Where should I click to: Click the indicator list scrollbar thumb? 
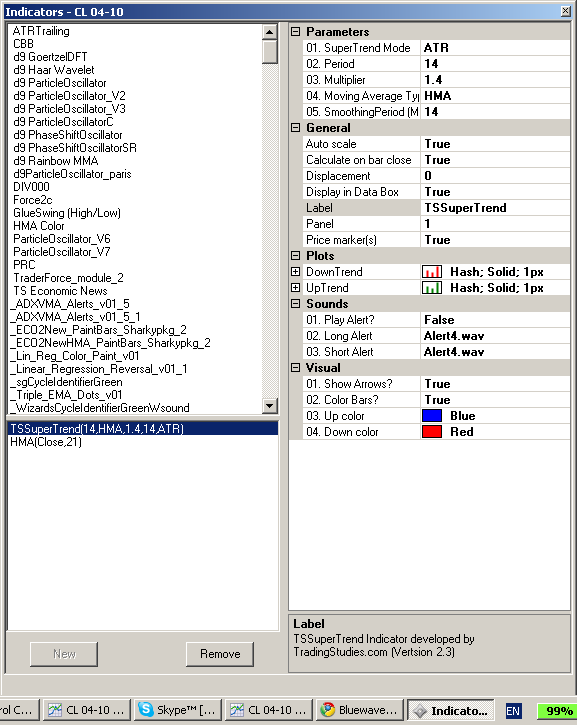pos(270,51)
